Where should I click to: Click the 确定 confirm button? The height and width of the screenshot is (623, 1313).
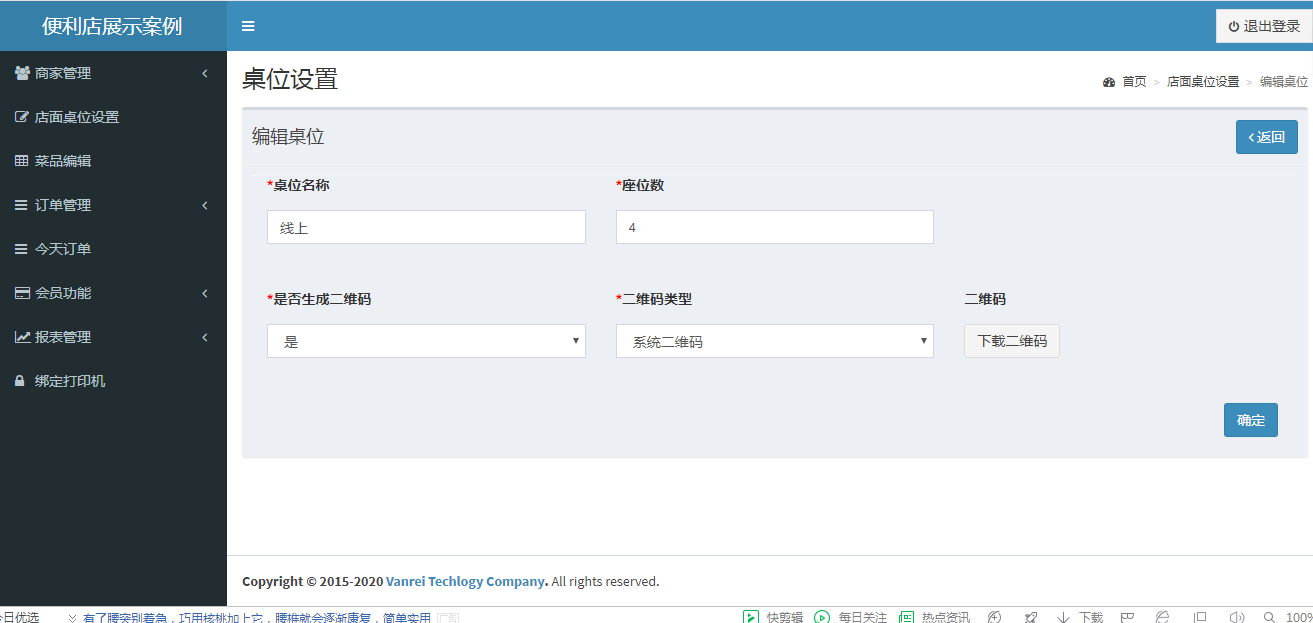pyautogui.click(x=1251, y=420)
